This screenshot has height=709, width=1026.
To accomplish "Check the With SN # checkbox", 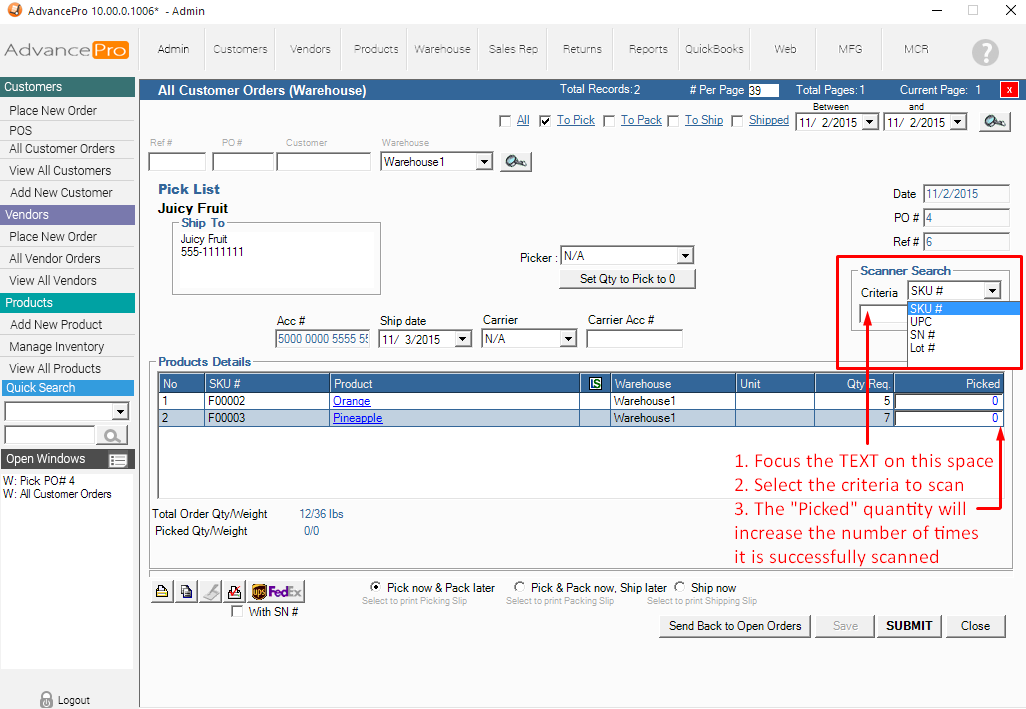I will coord(237,612).
